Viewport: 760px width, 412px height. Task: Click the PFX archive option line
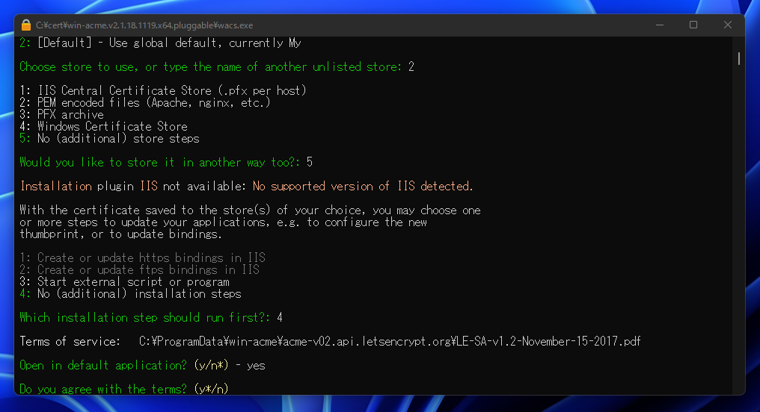[x=61, y=115]
